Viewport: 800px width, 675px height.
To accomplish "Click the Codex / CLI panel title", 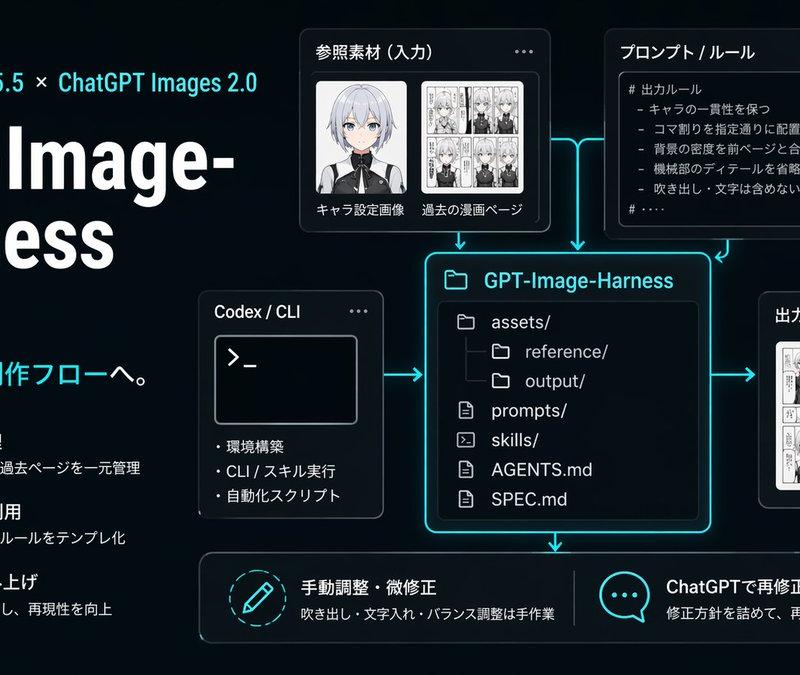I will [x=257, y=312].
